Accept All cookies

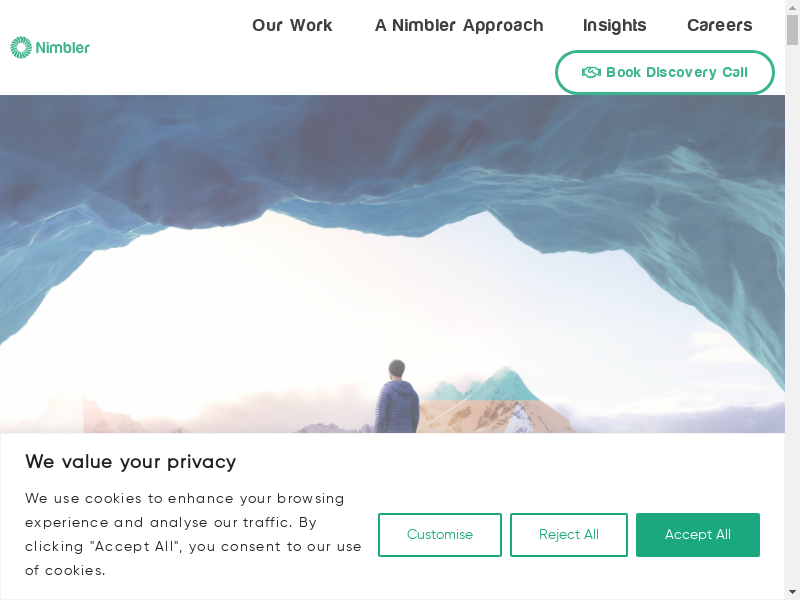698,535
